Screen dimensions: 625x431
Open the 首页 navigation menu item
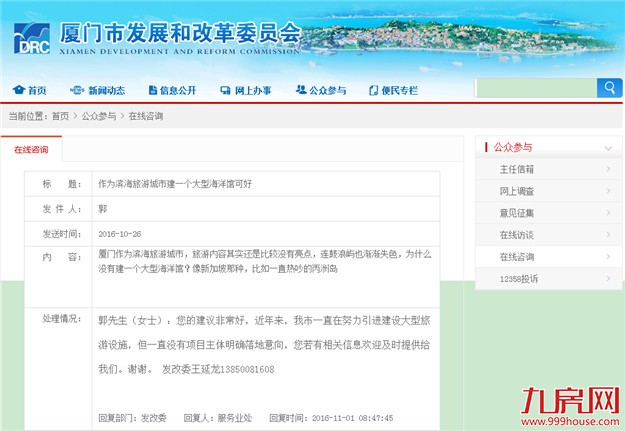click(x=37, y=91)
